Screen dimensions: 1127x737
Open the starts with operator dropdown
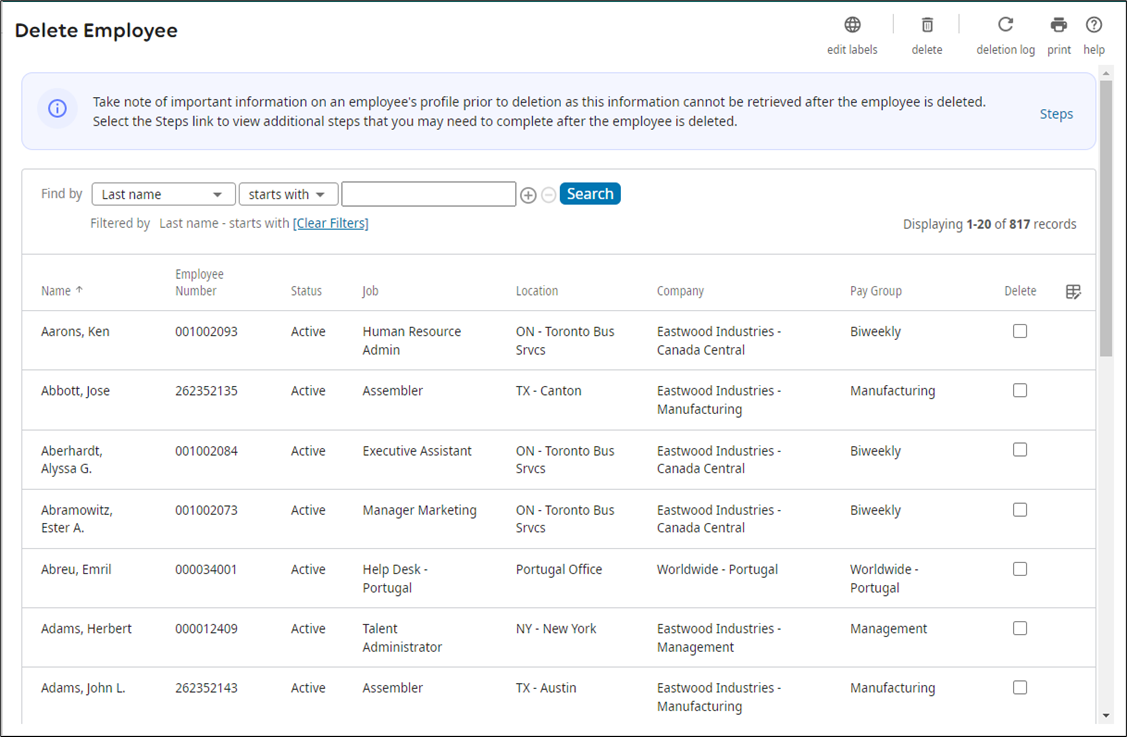(x=288, y=194)
